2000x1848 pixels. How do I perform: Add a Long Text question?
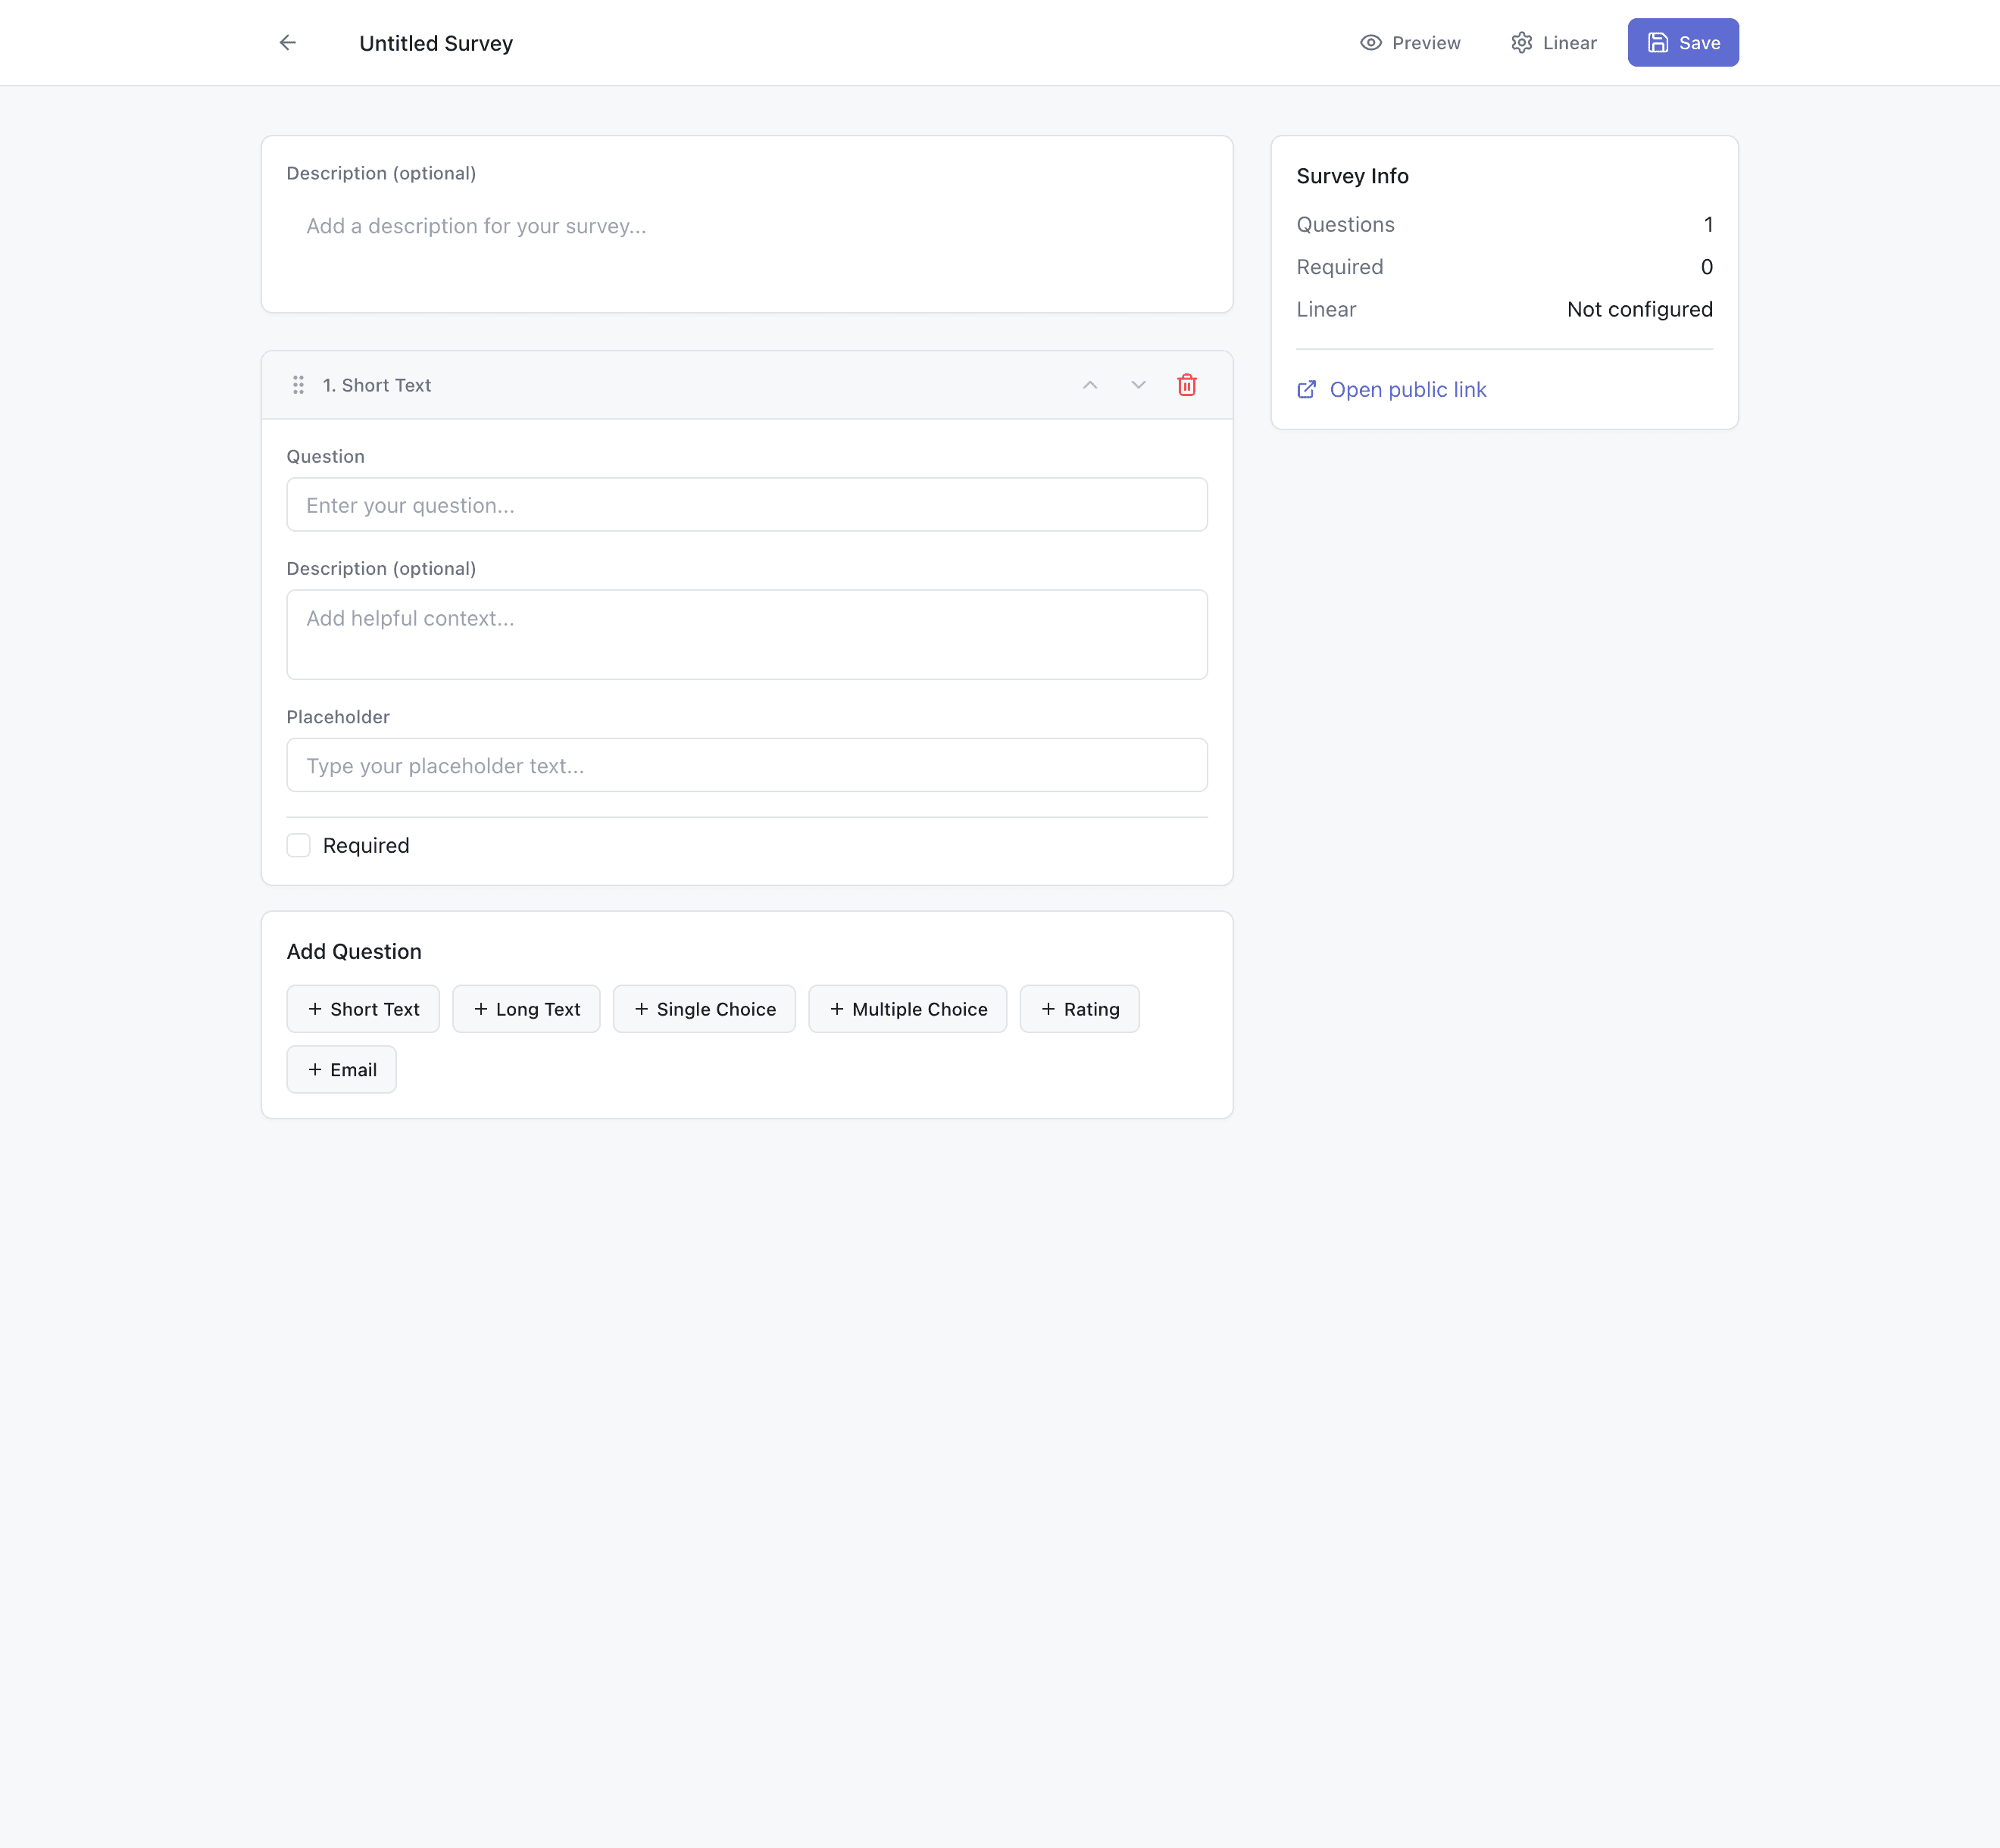[526, 1008]
